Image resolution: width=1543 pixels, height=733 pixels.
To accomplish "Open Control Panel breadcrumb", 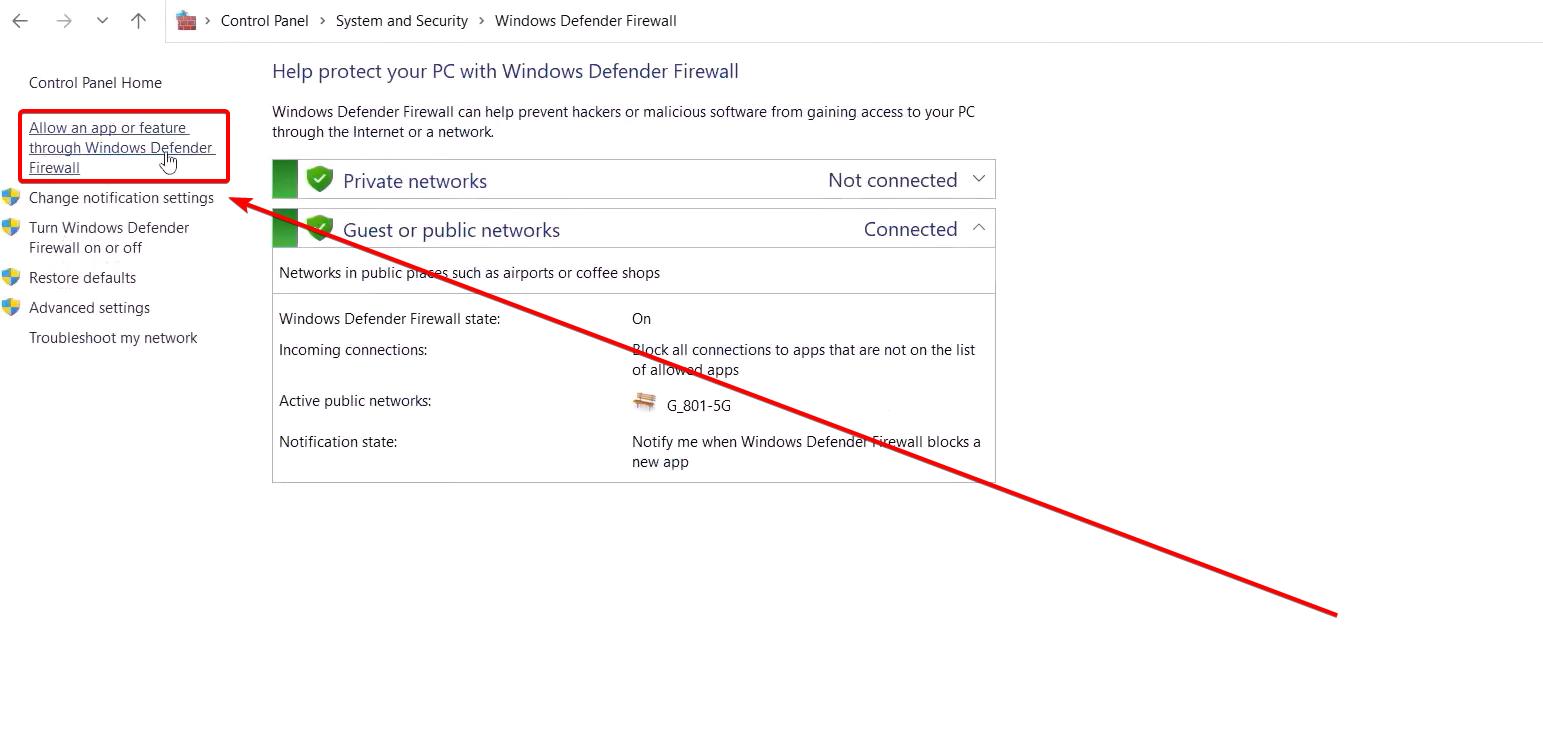I will pyautogui.click(x=264, y=20).
